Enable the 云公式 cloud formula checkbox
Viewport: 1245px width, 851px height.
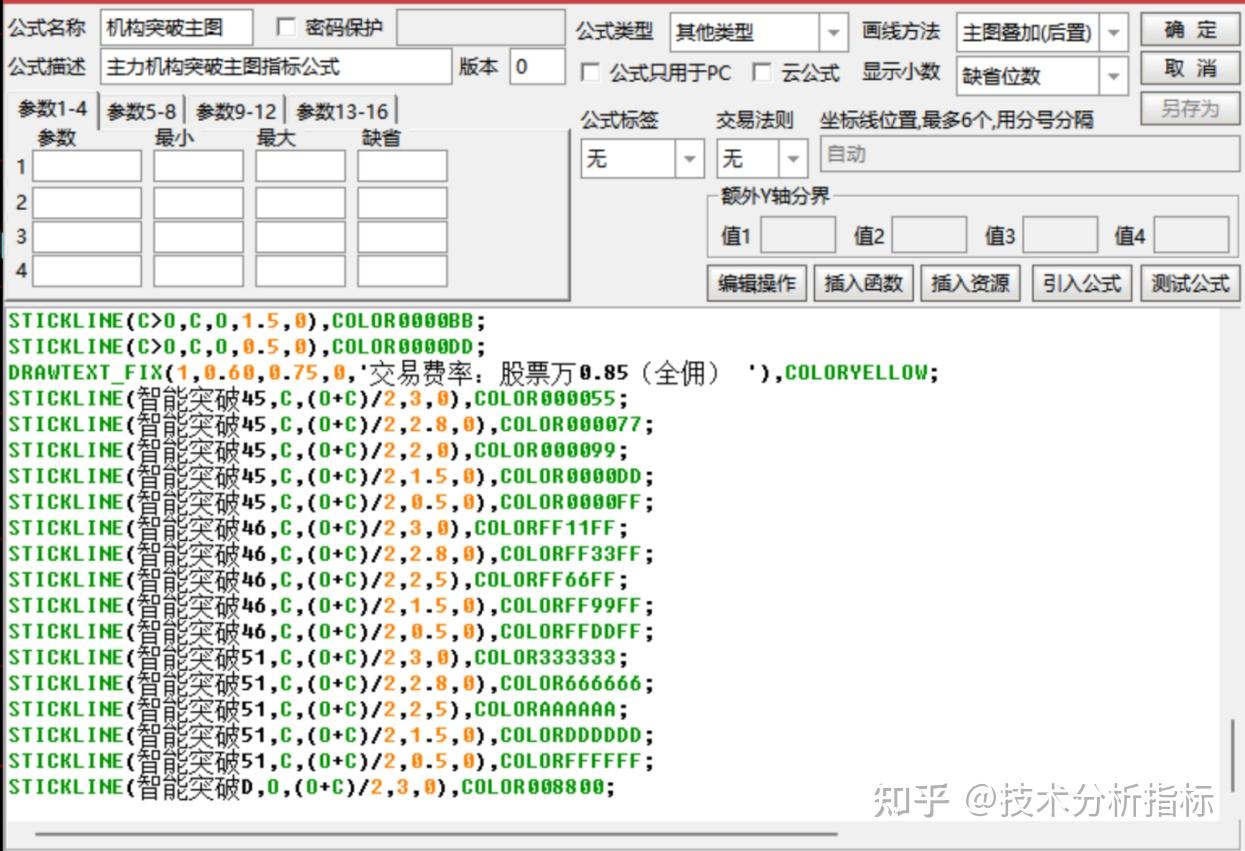coord(763,73)
